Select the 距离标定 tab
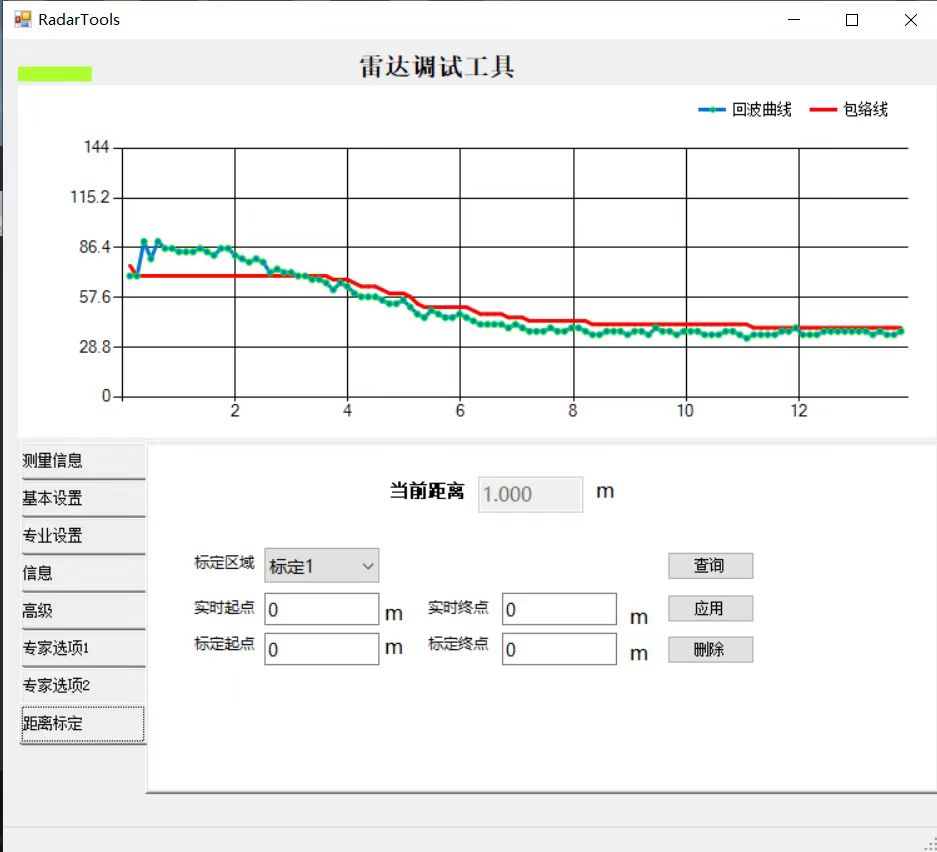Viewport: 937px width, 852px height. [82, 724]
